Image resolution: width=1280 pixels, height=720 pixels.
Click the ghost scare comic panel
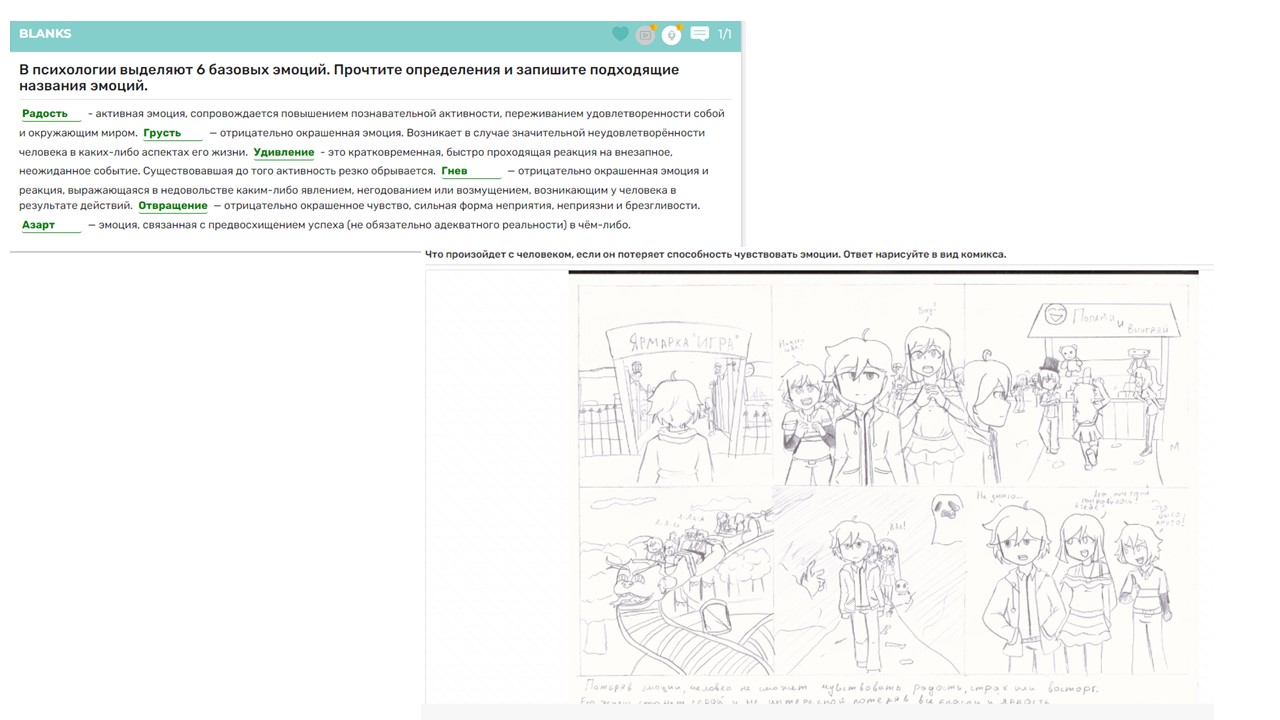coord(868,582)
